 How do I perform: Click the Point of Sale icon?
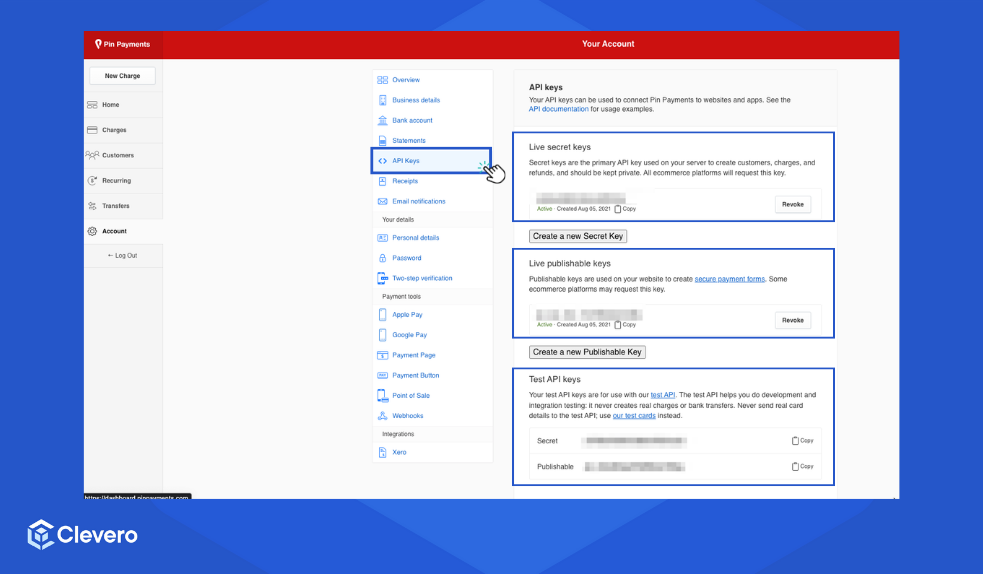(382, 395)
